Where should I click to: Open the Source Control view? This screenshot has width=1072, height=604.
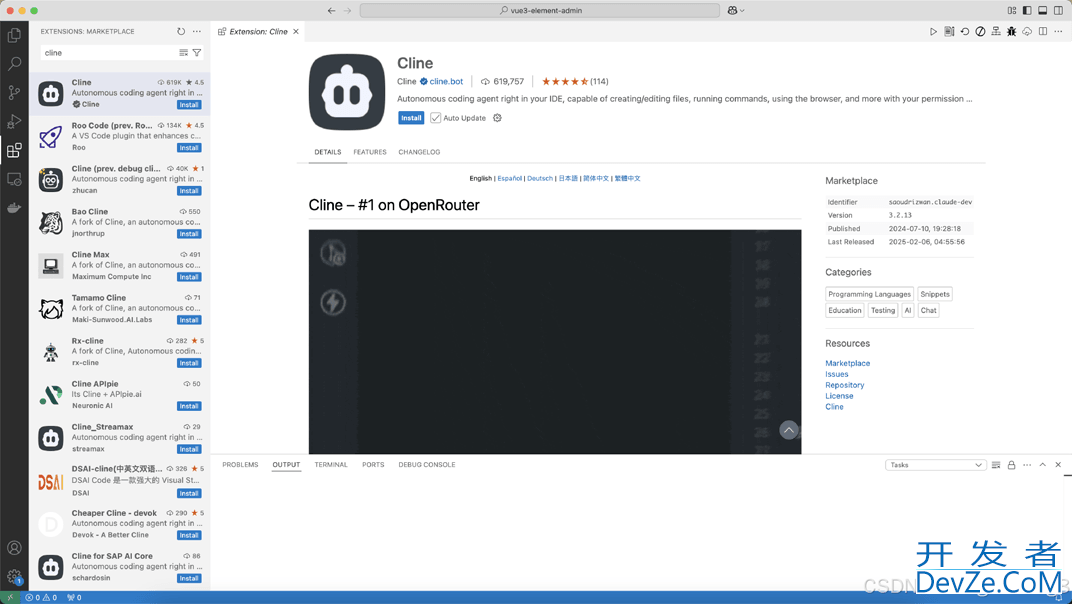(14, 92)
